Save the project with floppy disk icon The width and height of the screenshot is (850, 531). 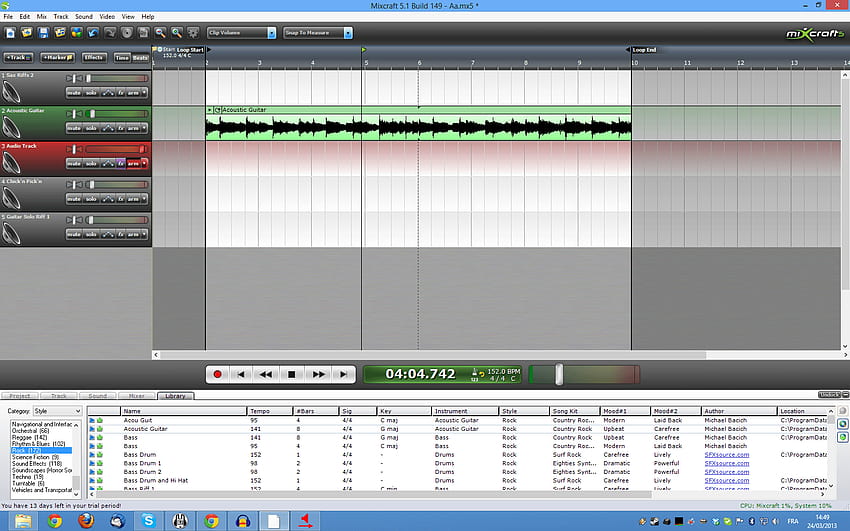pos(43,33)
